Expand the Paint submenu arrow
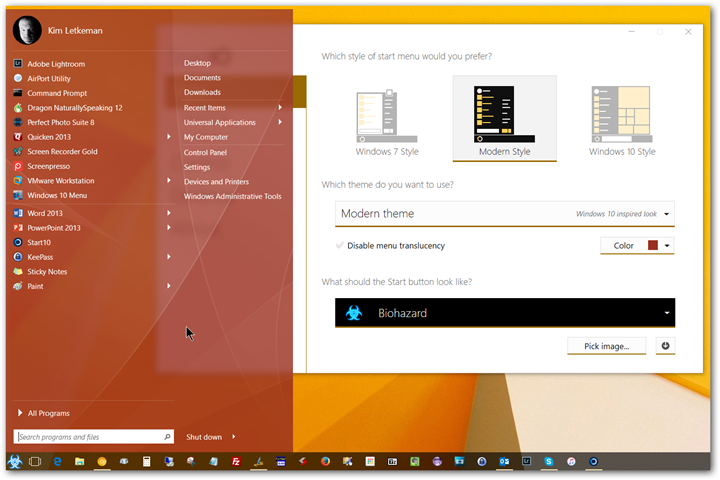Screen dimensions: 720x480 coord(169,286)
